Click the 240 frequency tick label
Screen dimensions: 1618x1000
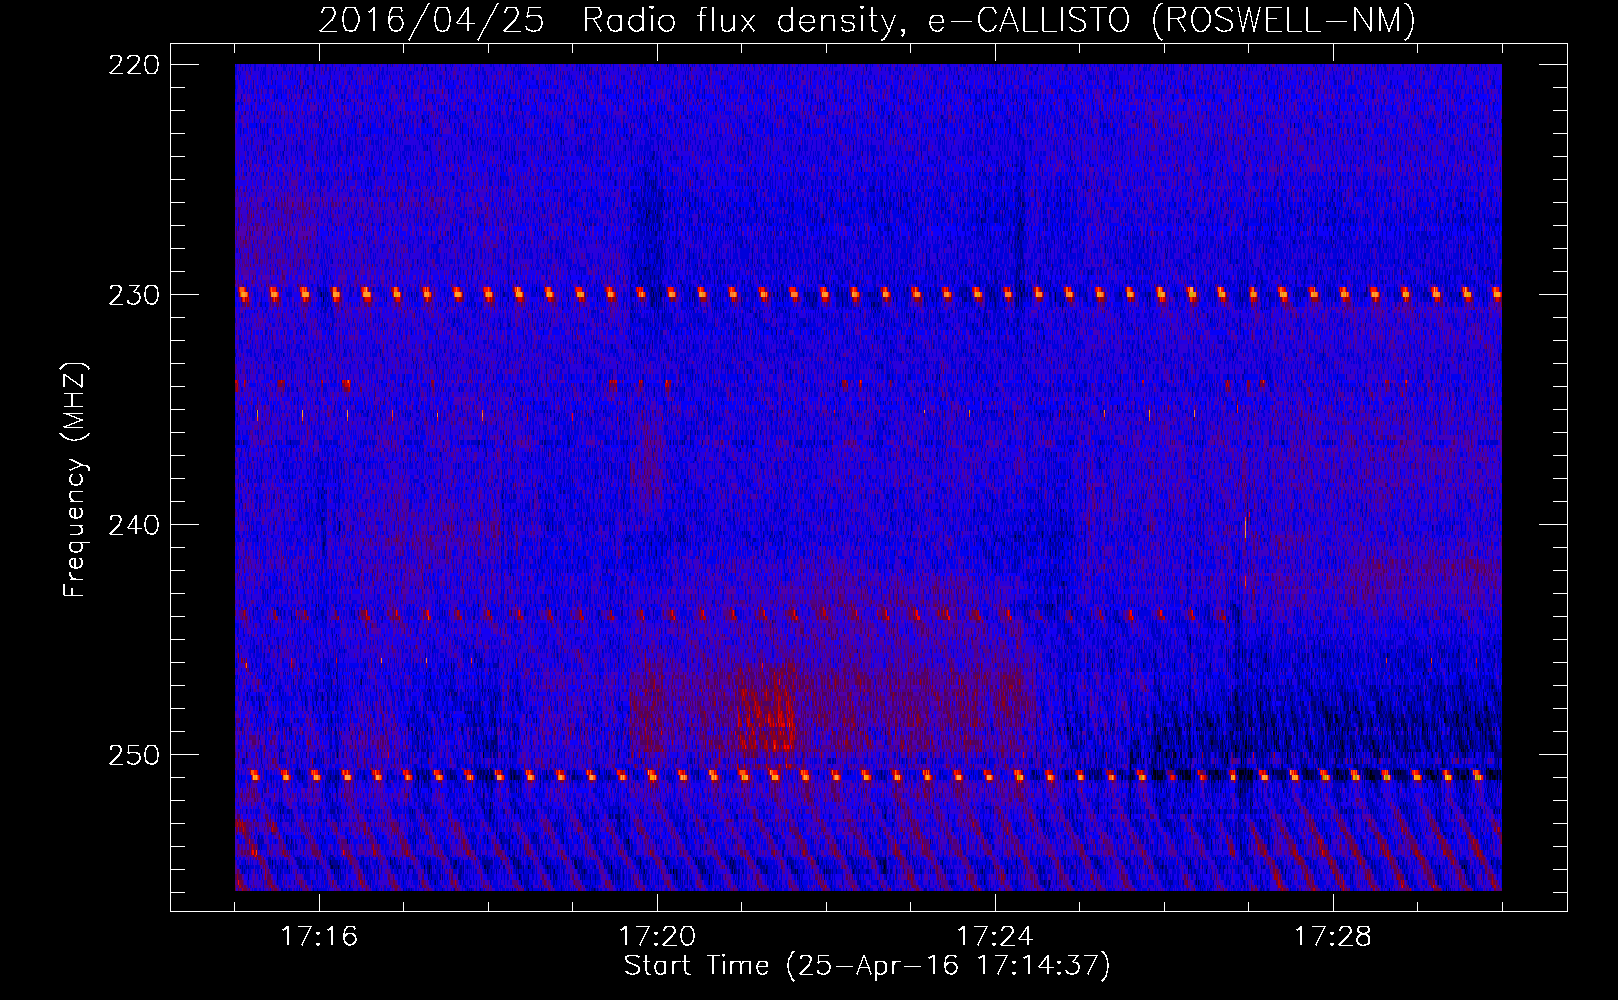click(134, 525)
